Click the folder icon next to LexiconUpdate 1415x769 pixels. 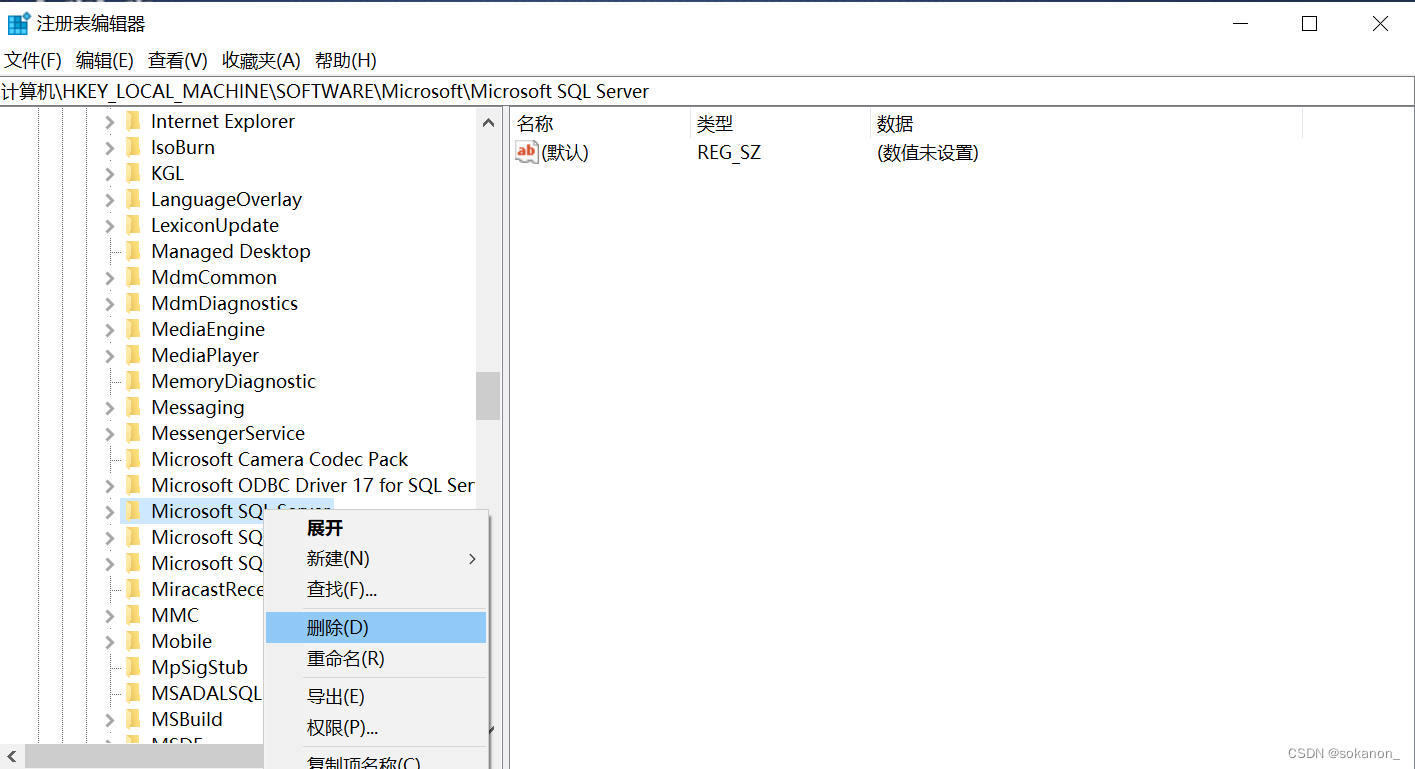pyautogui.click(x=134, y=225)
